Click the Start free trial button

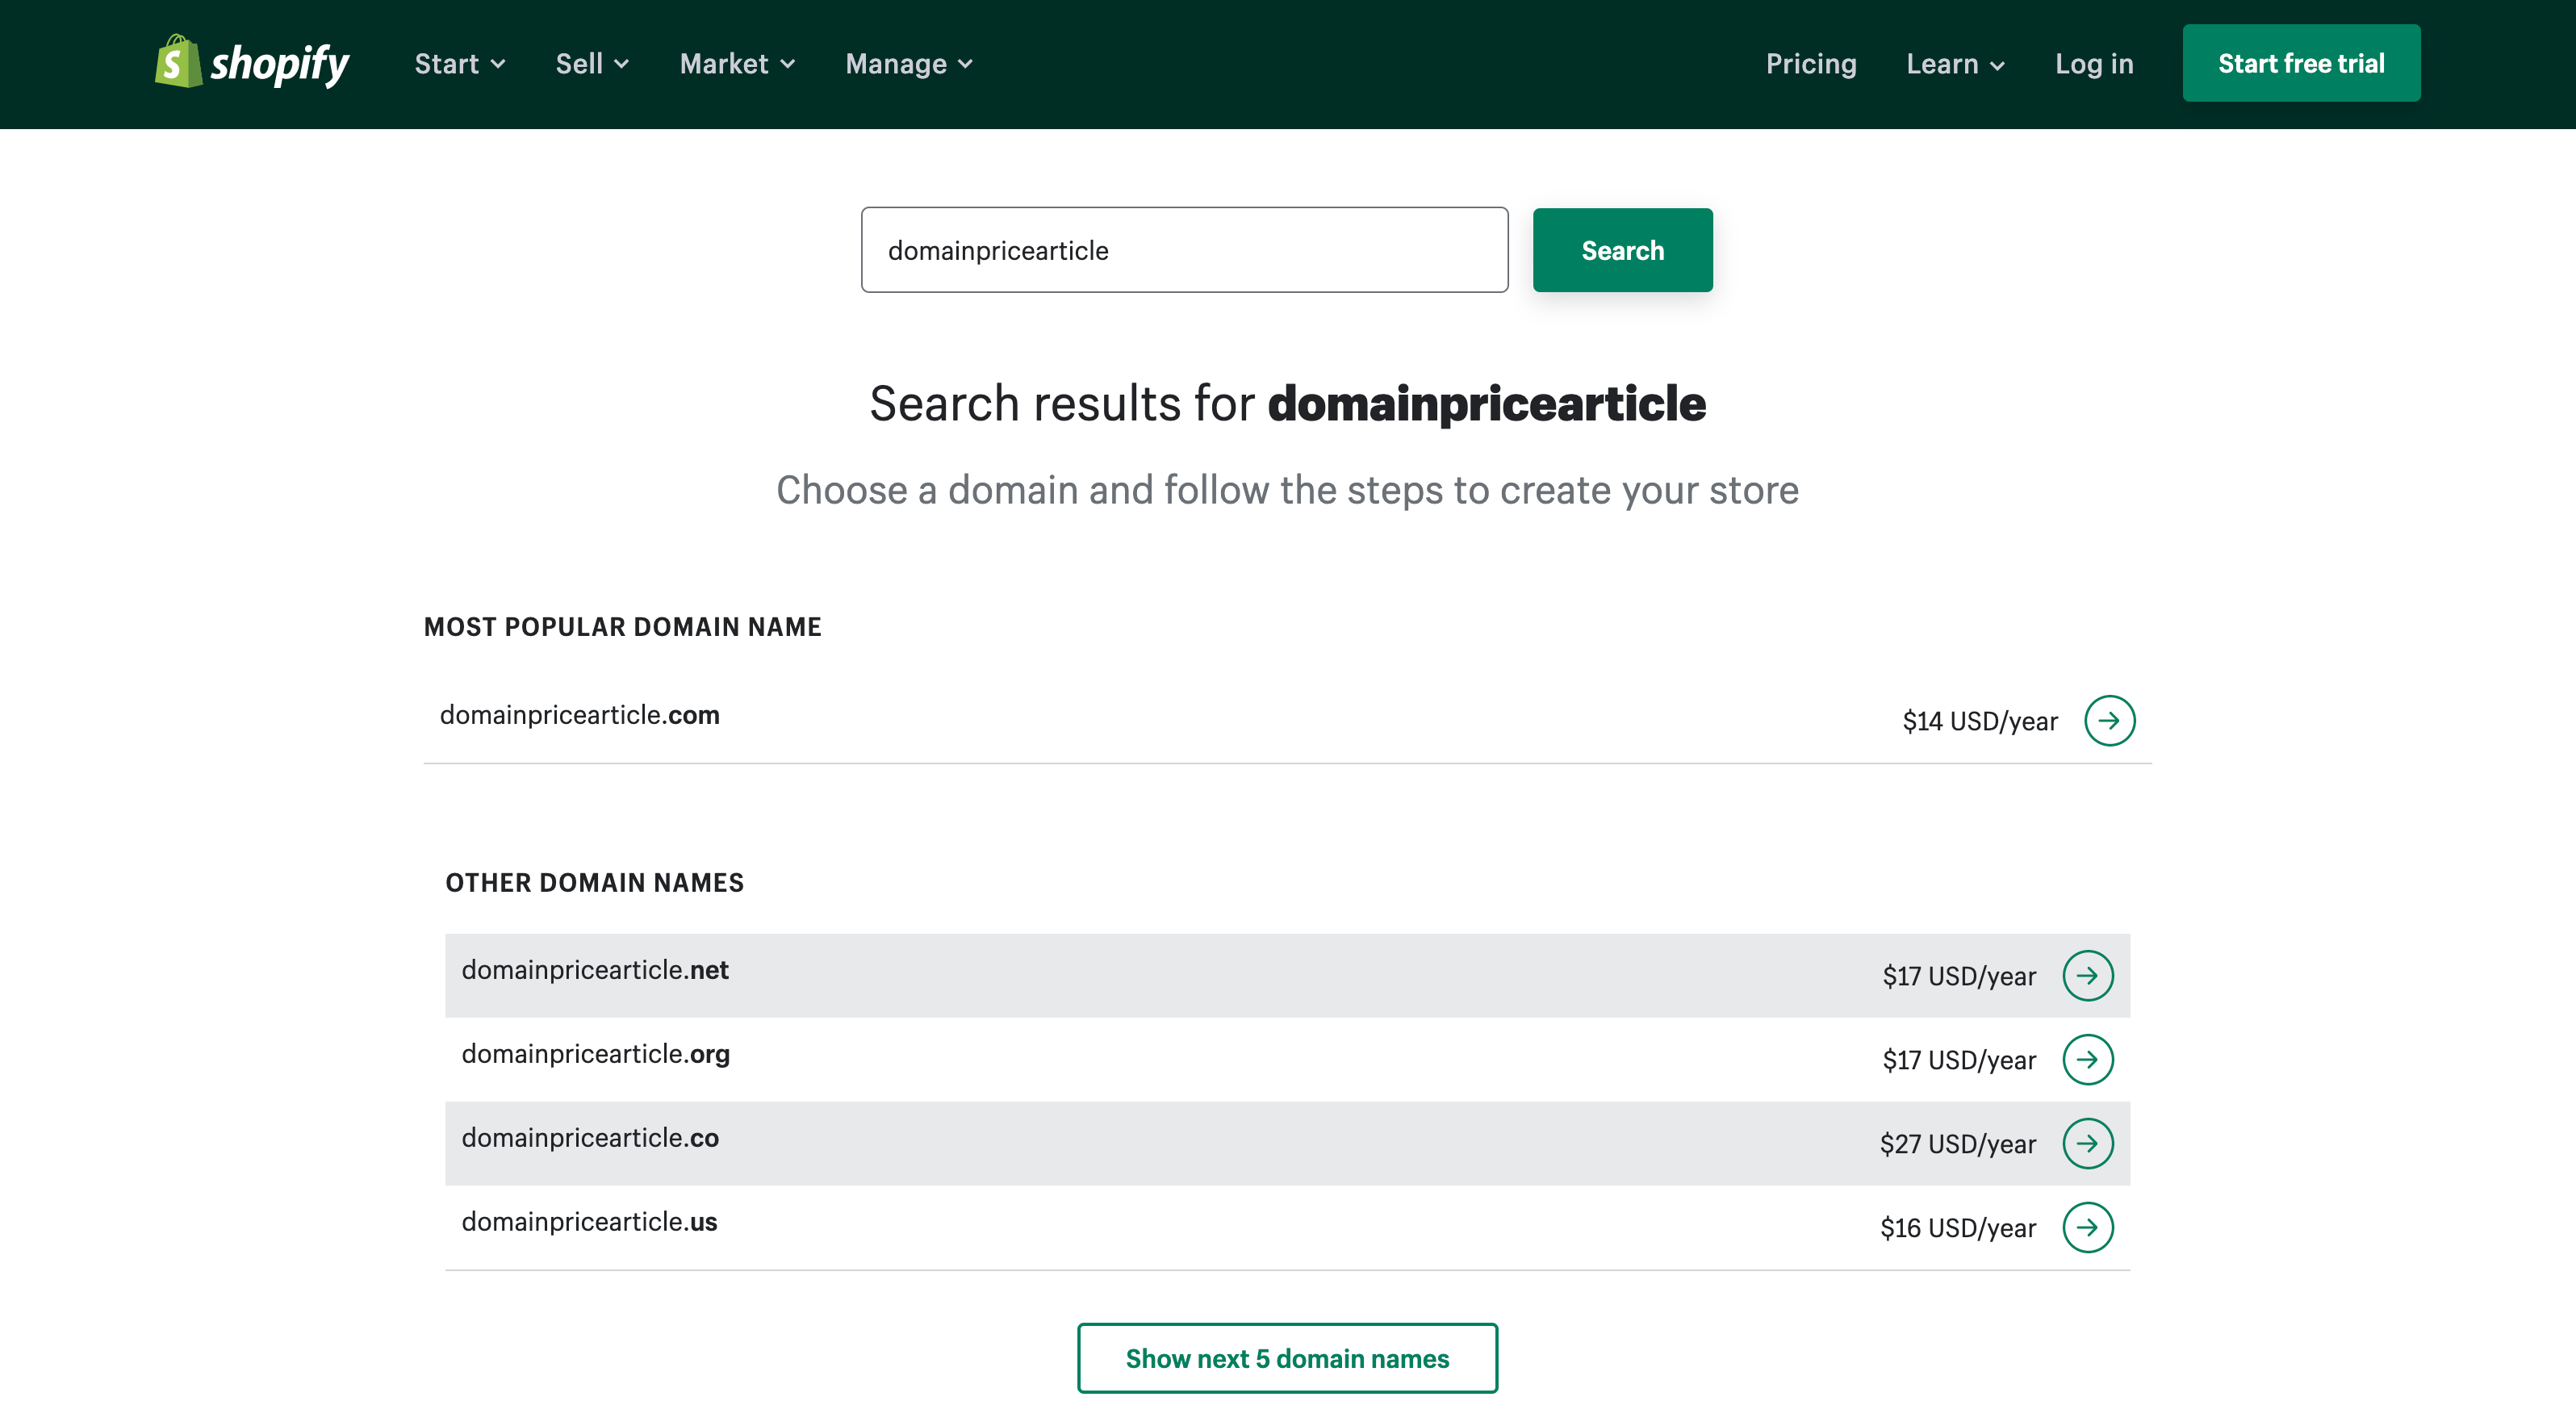point(2301,63)
